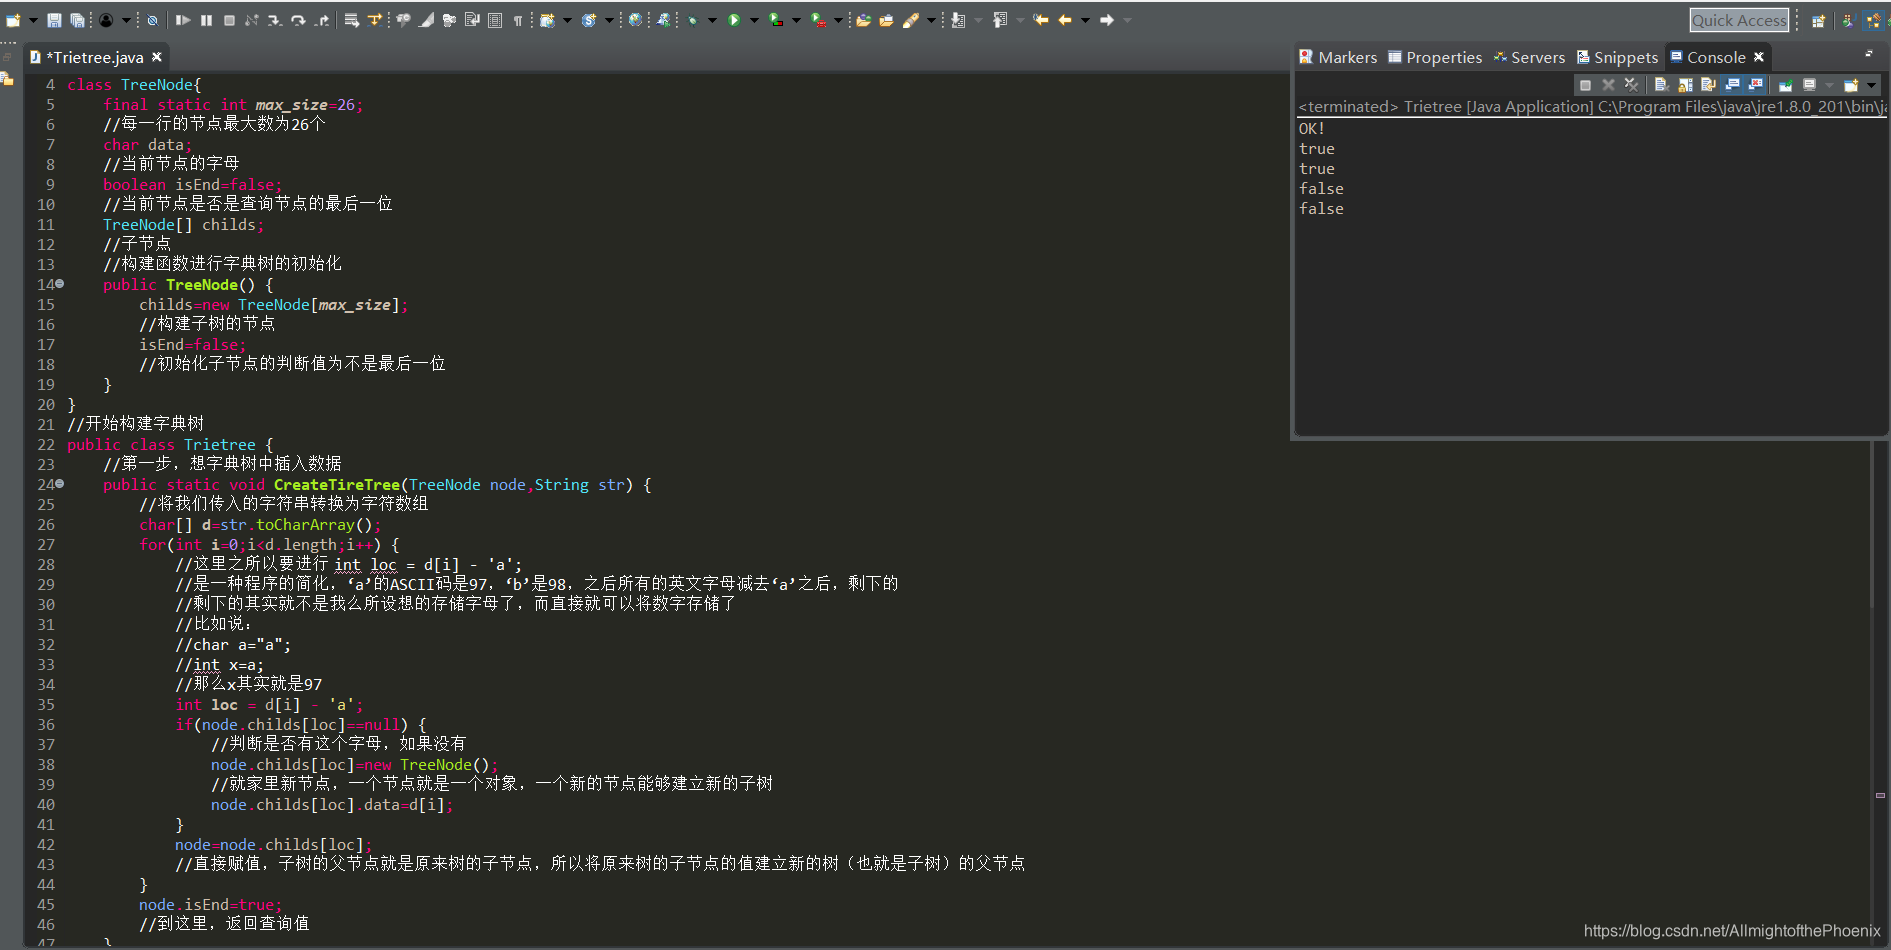Open the Search dropdown arrow
The image size is (1891, 950).
[931, 20]
